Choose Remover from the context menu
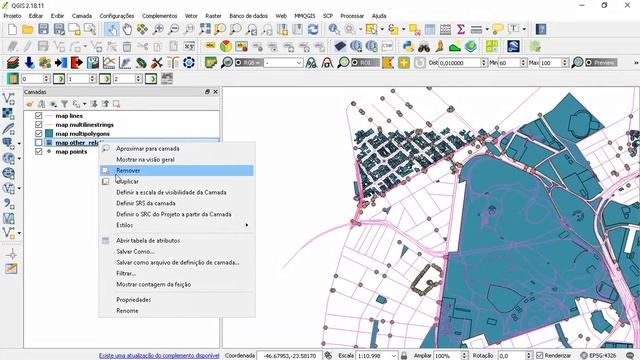This screenshot has width=640, height=360. (x=176, y=171)
